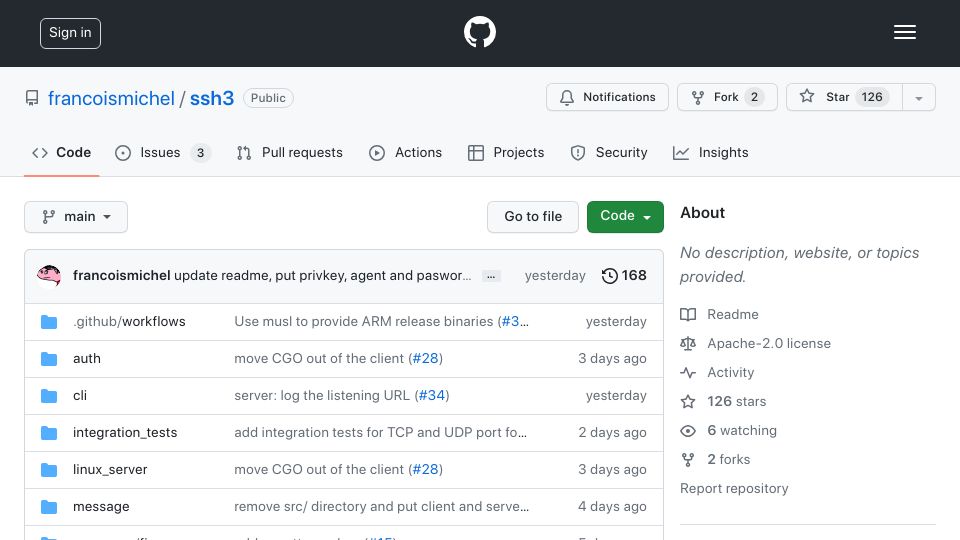
Task: Open the Projects tab
Action: (x=506, y=152)
